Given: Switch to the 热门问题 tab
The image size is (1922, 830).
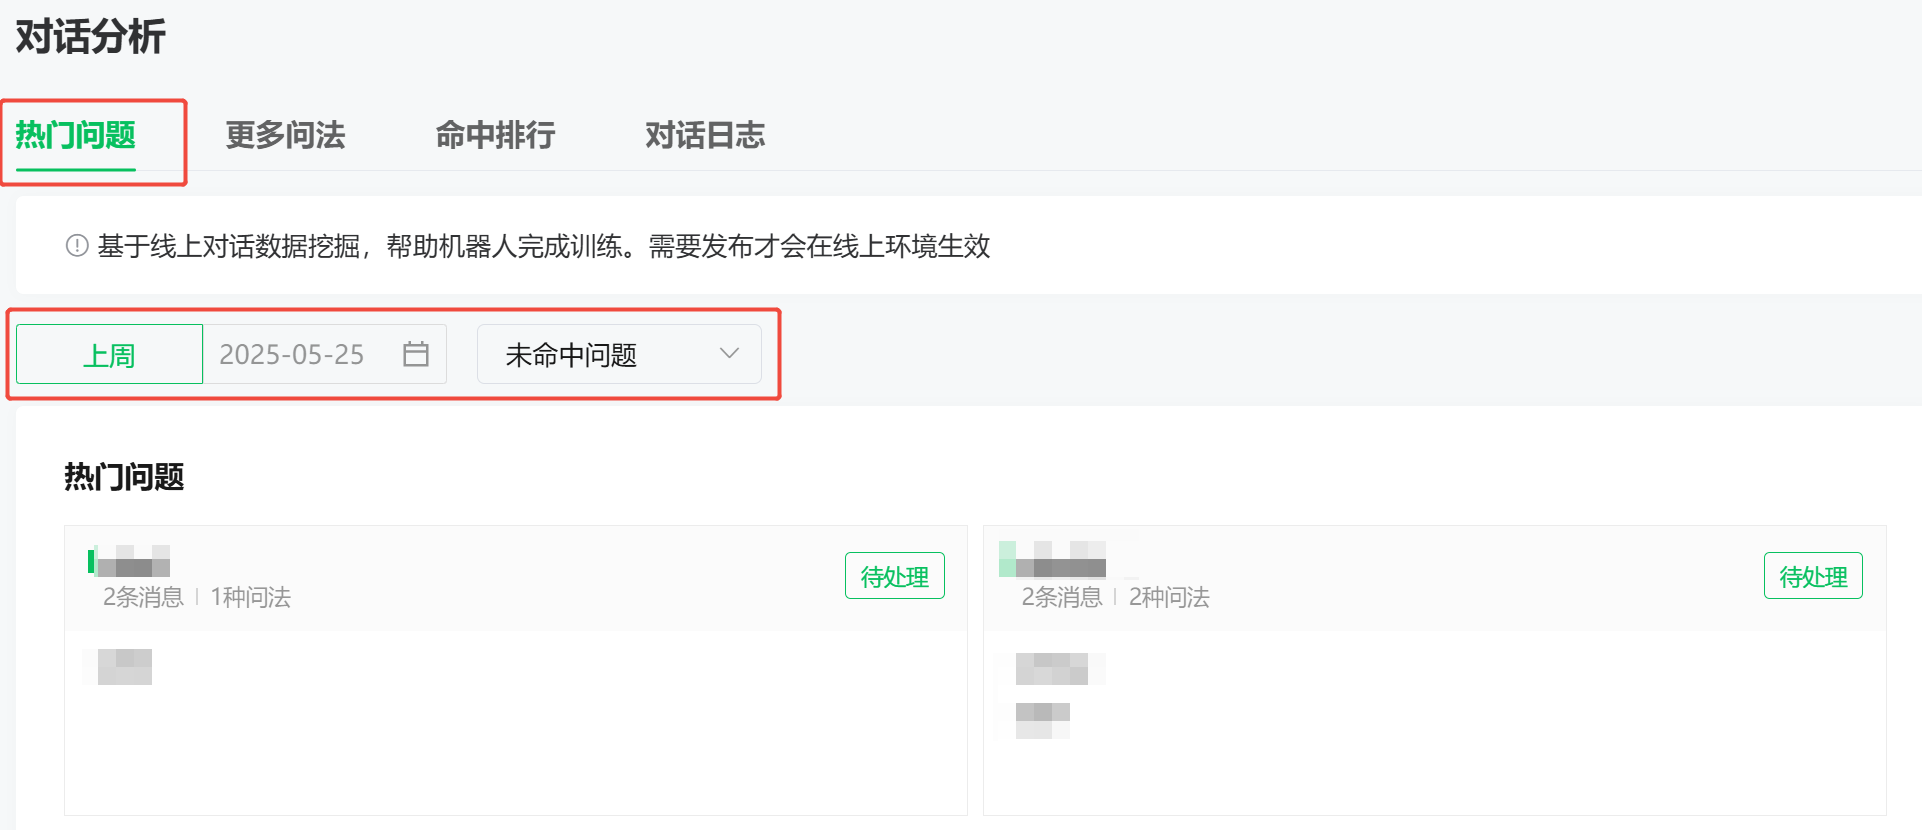Looking at the screenshot, I should point(76,135).
